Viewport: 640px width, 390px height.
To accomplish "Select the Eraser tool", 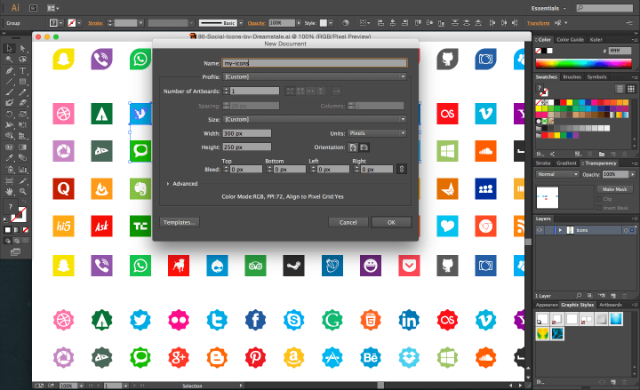I will tap(22, 103).
